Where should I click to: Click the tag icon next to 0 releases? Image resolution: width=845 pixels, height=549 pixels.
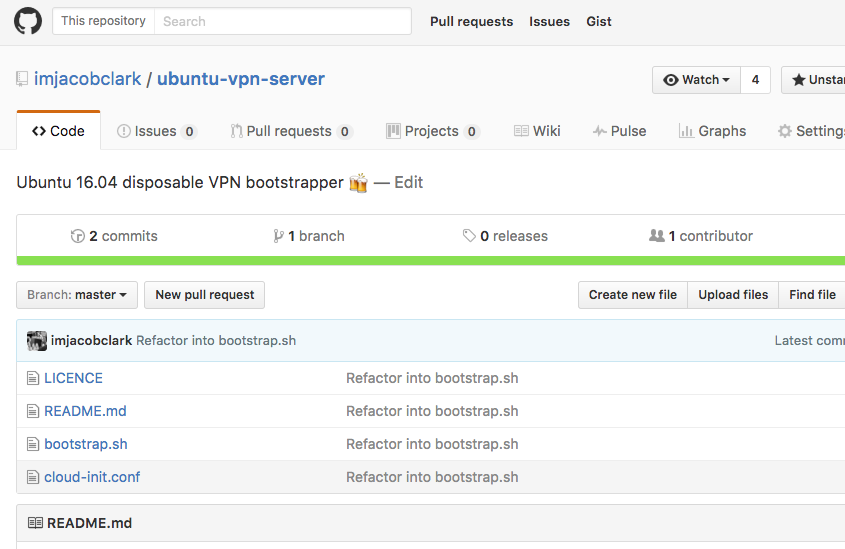coord(469,236)
